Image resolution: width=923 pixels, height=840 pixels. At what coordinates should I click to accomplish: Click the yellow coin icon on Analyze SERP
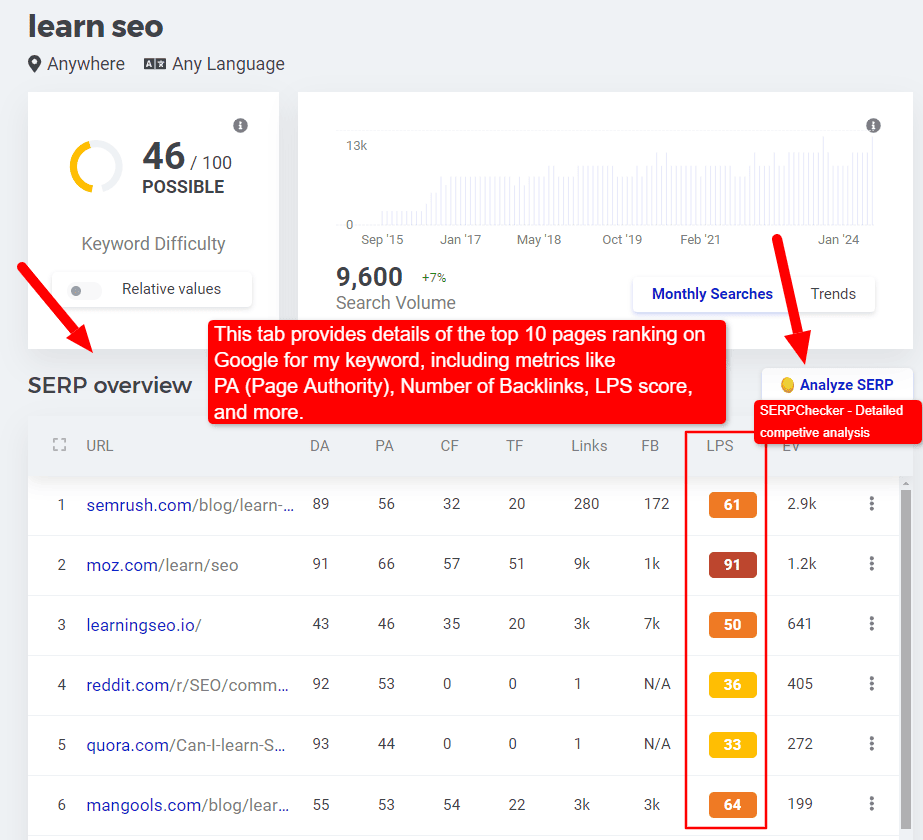787,385
